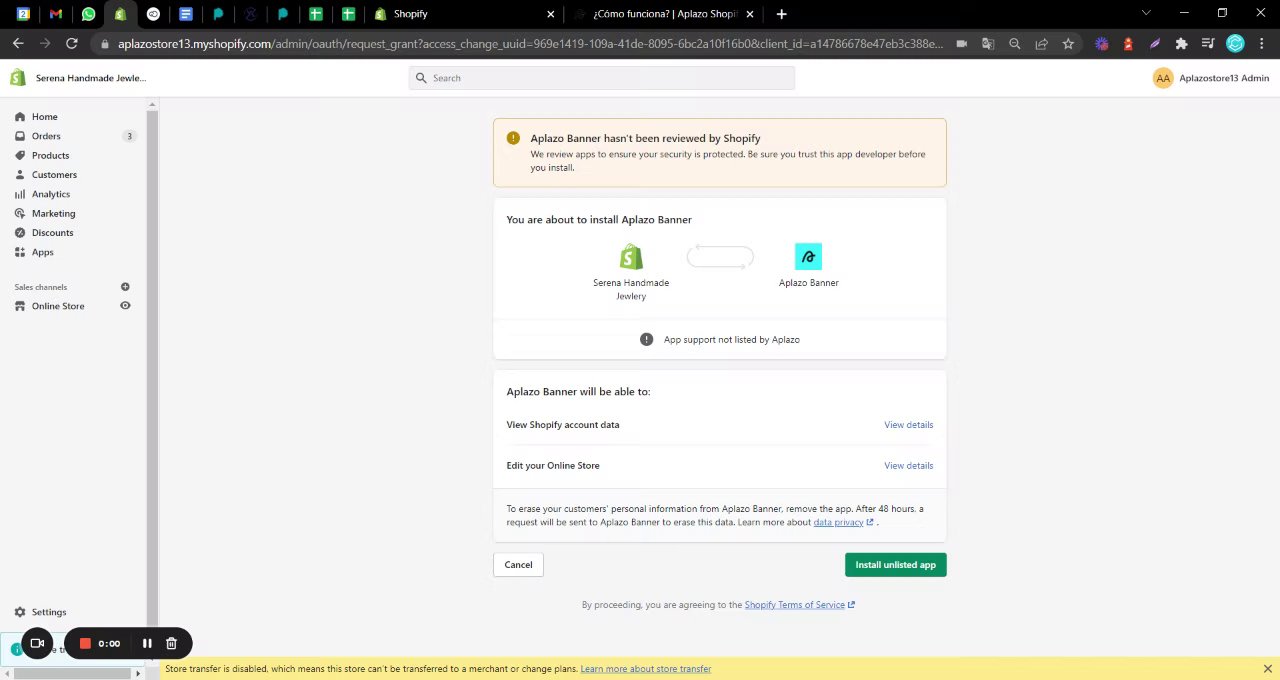Click the media control icon in Chrome toolbar

click(x=1208, y=44)
